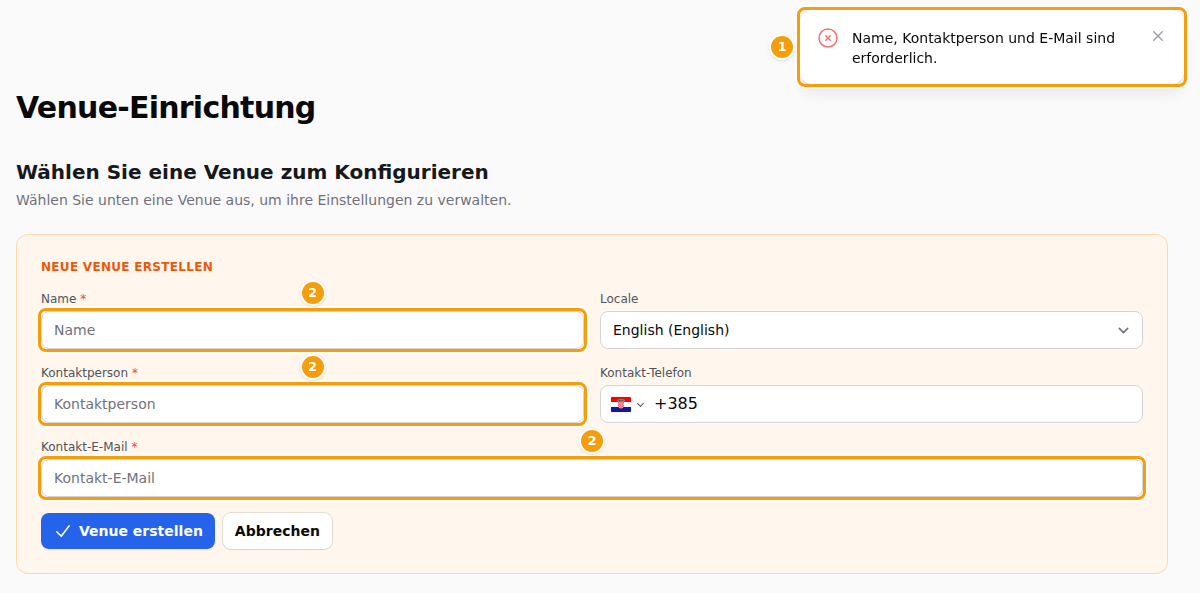Click the orange badge 2 above Kontaktperson field
Viewport: 1200px width, 593px height.
point(313,367)
